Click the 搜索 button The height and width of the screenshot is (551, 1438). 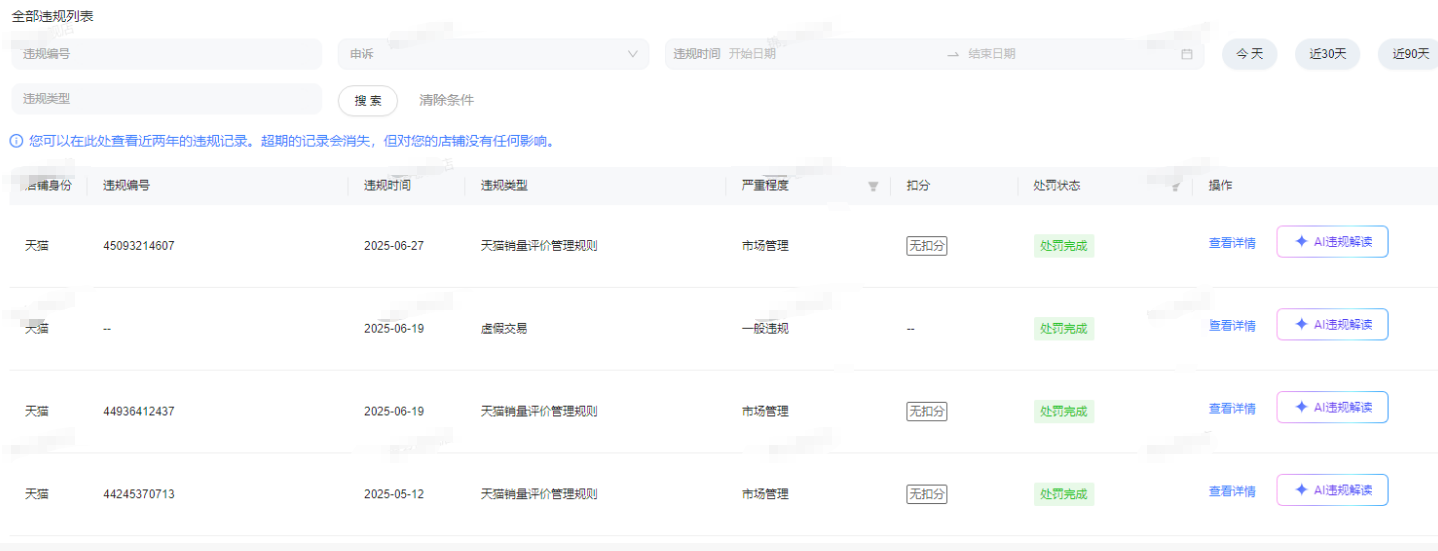click(368, 100)
